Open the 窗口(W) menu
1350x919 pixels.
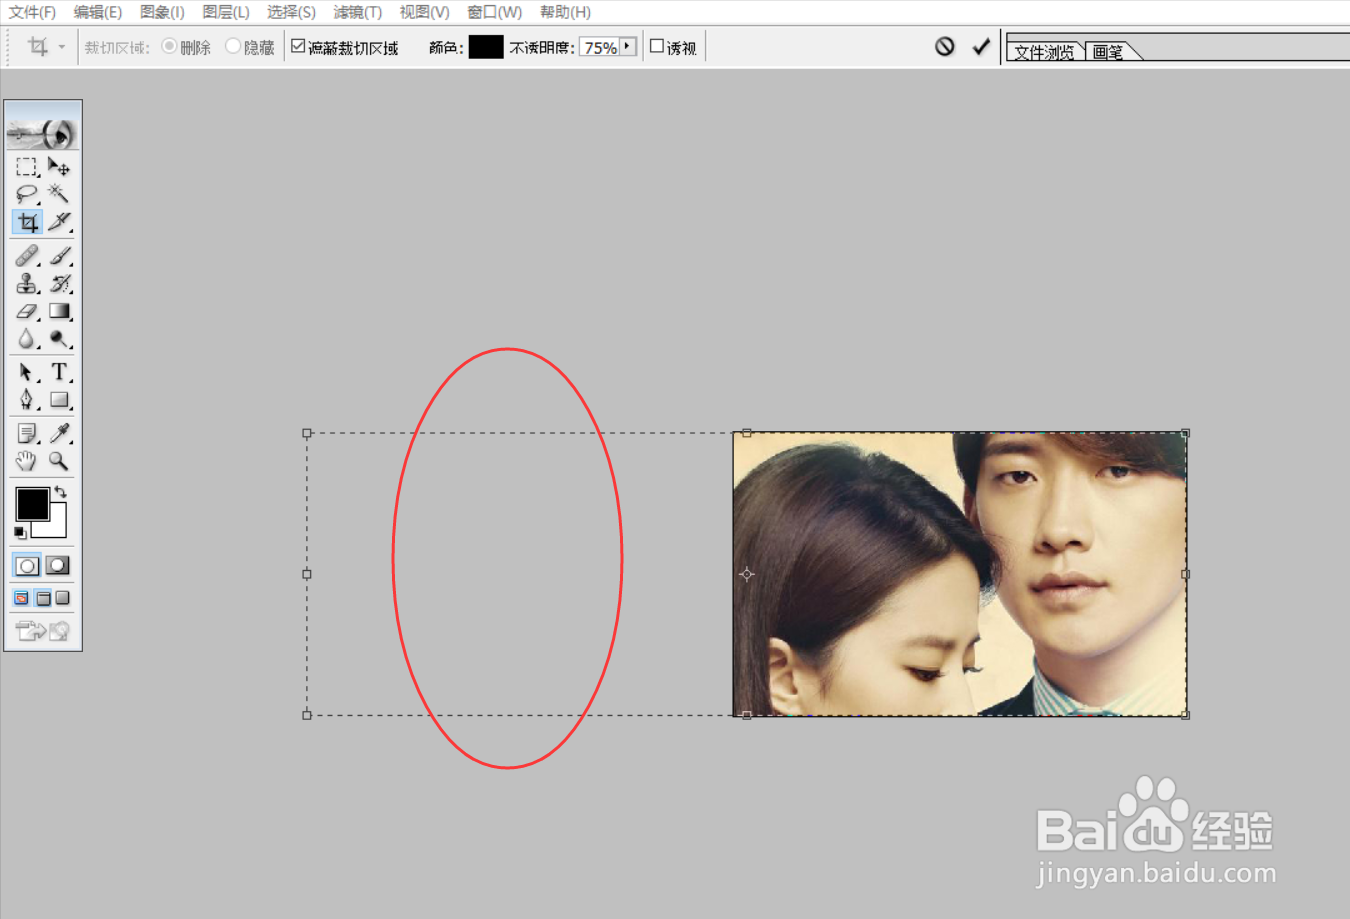pyautogui.click(x=494, y=12)
